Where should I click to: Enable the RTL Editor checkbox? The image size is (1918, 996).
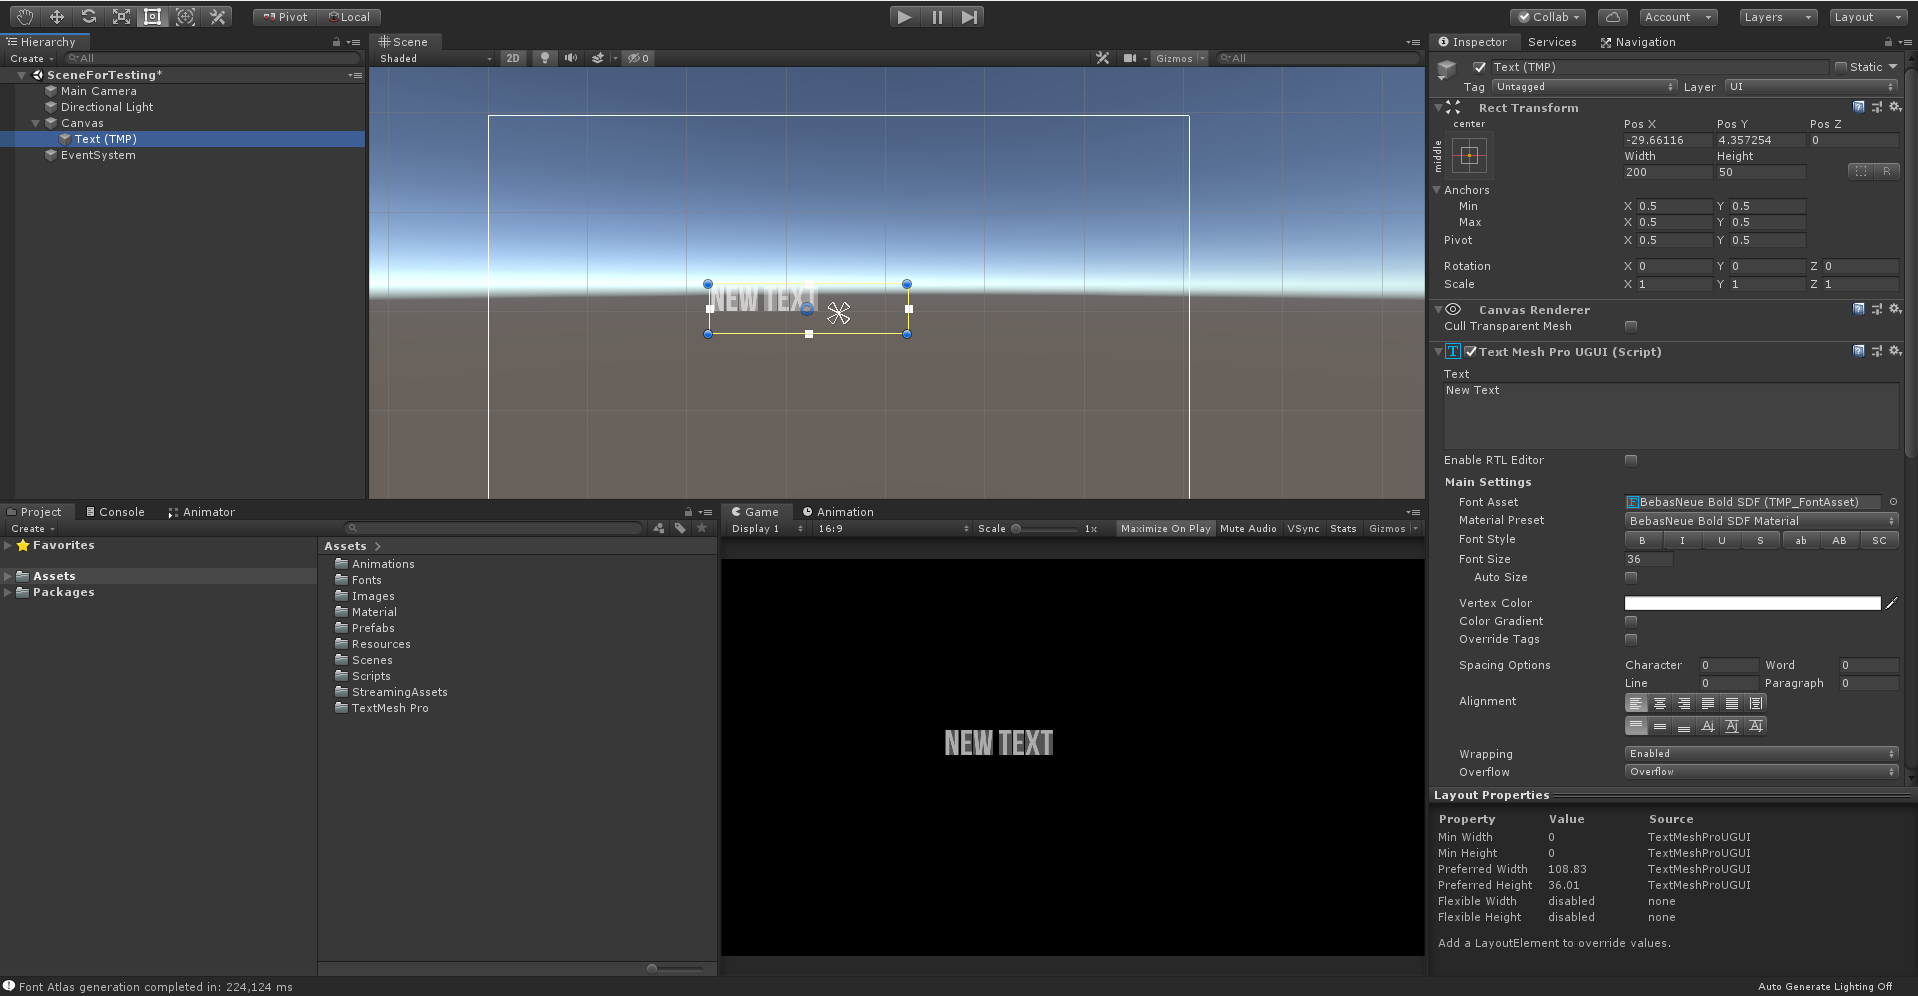pos(1631,460)
